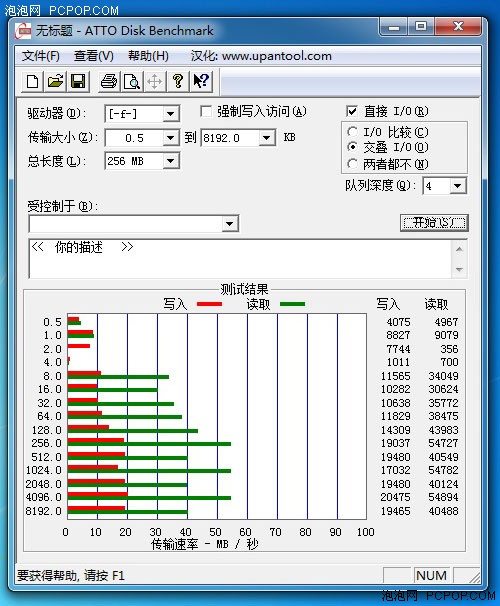
Task: Click the 开始 start button
Action: coord(434,223)
